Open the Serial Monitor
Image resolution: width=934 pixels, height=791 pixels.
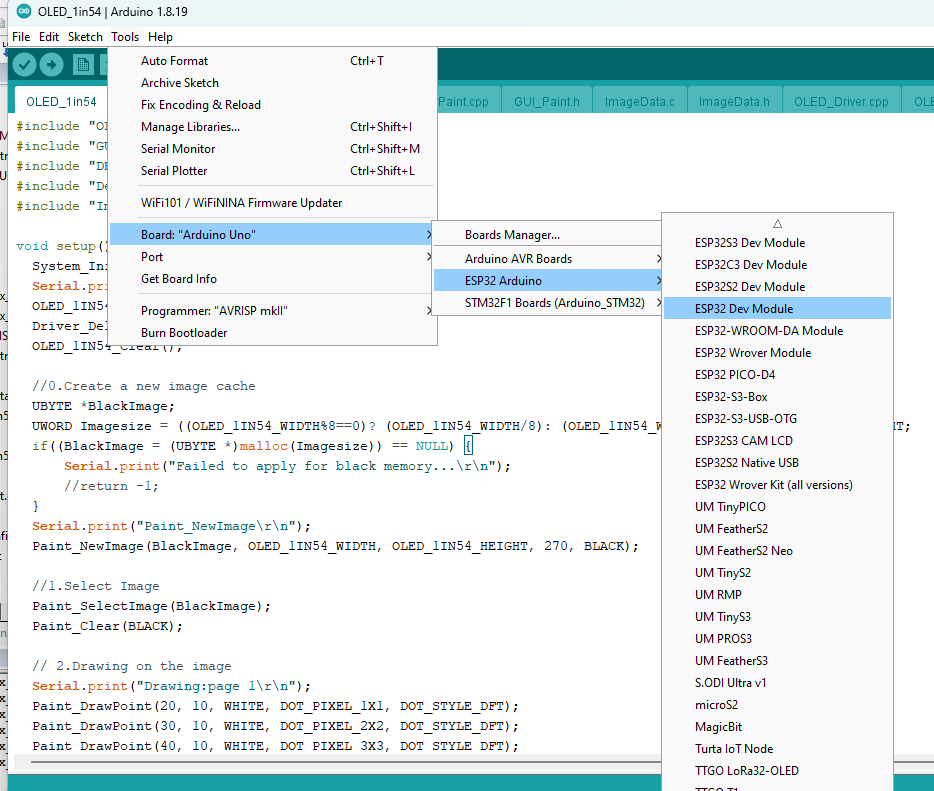coord(273,149)
